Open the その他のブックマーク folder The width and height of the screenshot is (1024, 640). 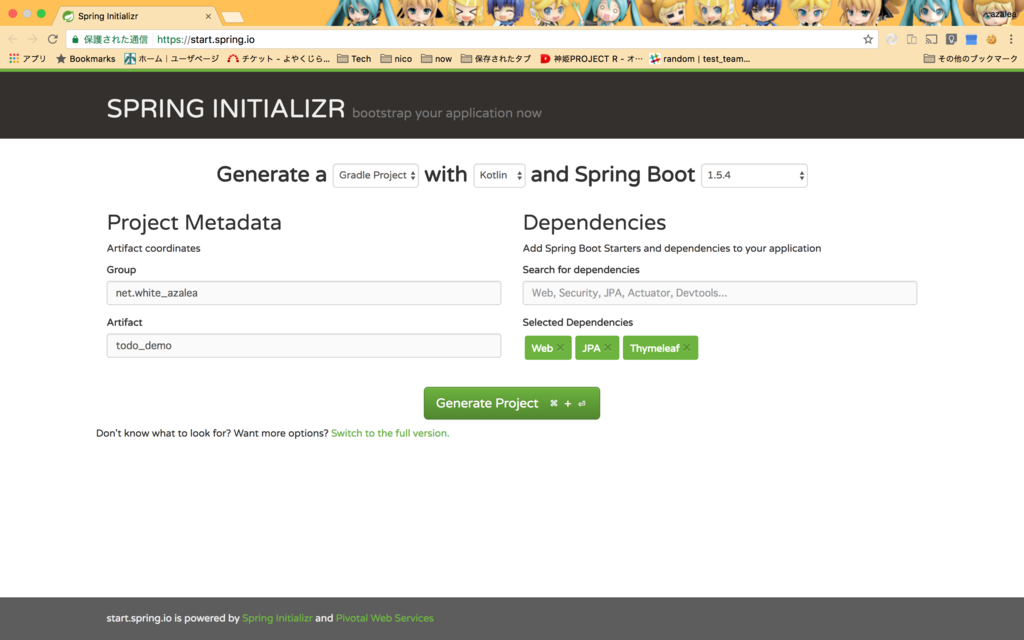(970, 59)
